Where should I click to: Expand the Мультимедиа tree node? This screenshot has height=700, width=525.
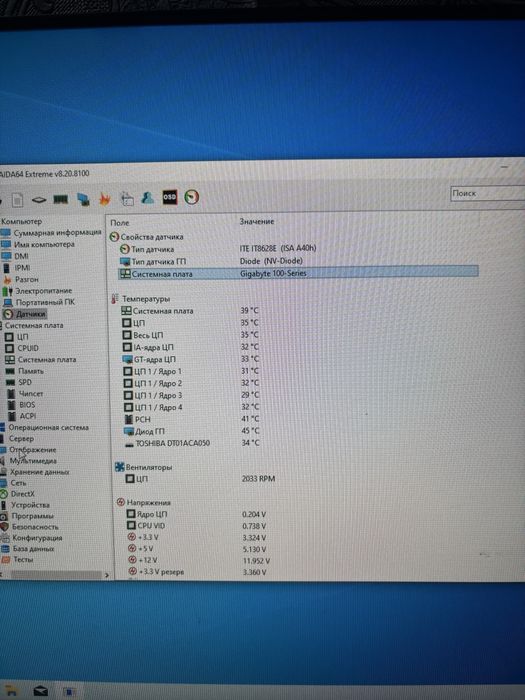pyautogui.click(x=33, y=461)
